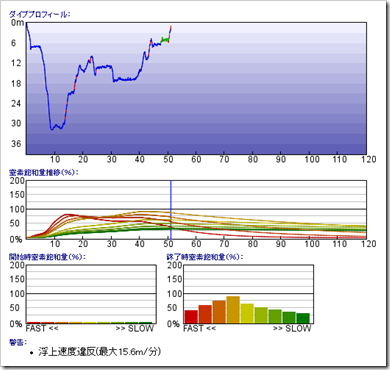
Task: Click the 120 time label under nitrogen chart
Action: click(369, 244)
